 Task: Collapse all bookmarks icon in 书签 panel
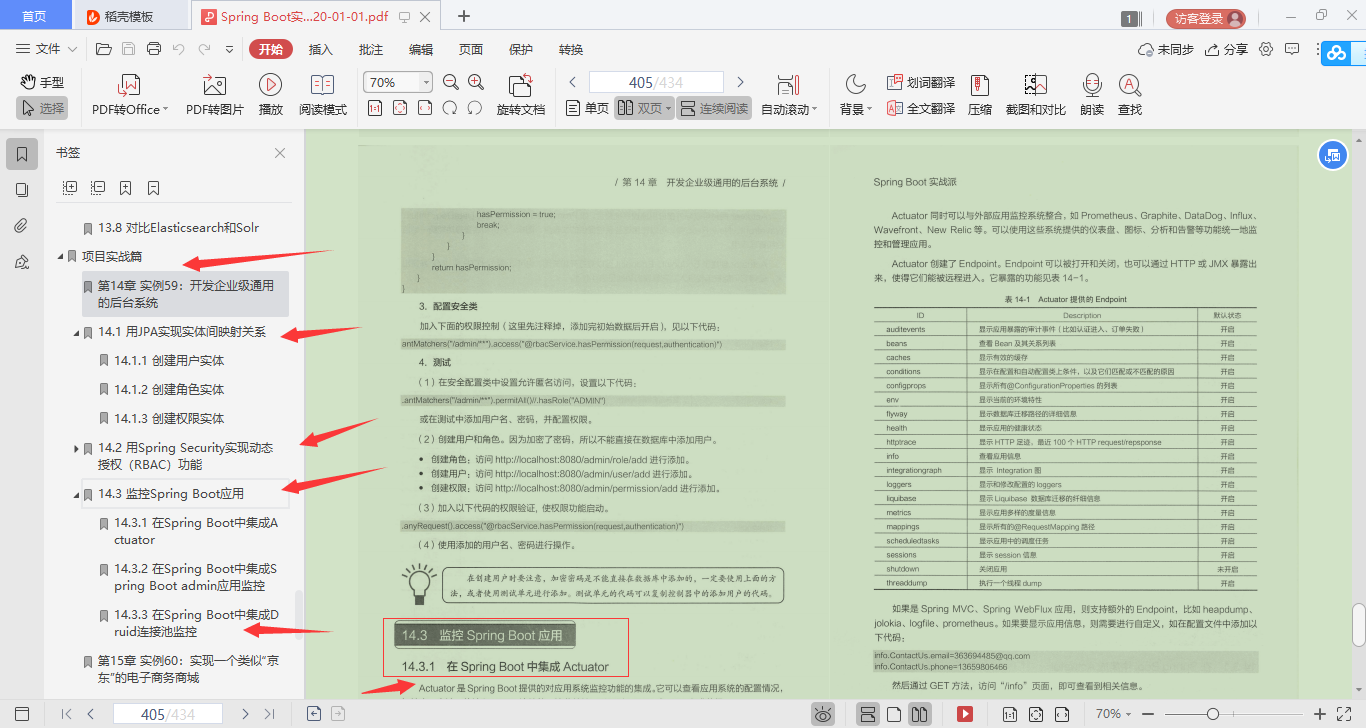98,187
